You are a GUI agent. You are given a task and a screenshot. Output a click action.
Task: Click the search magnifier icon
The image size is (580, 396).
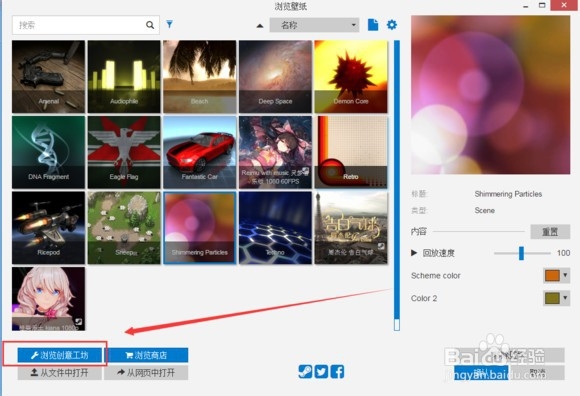150,25
